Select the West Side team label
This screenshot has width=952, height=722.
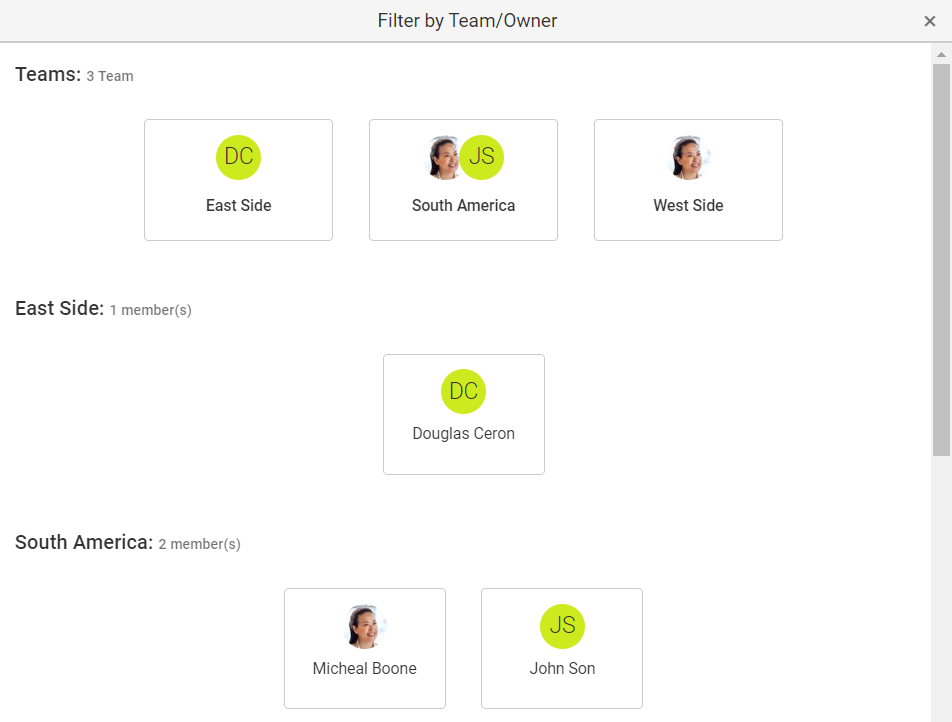(x=688, y=205)
